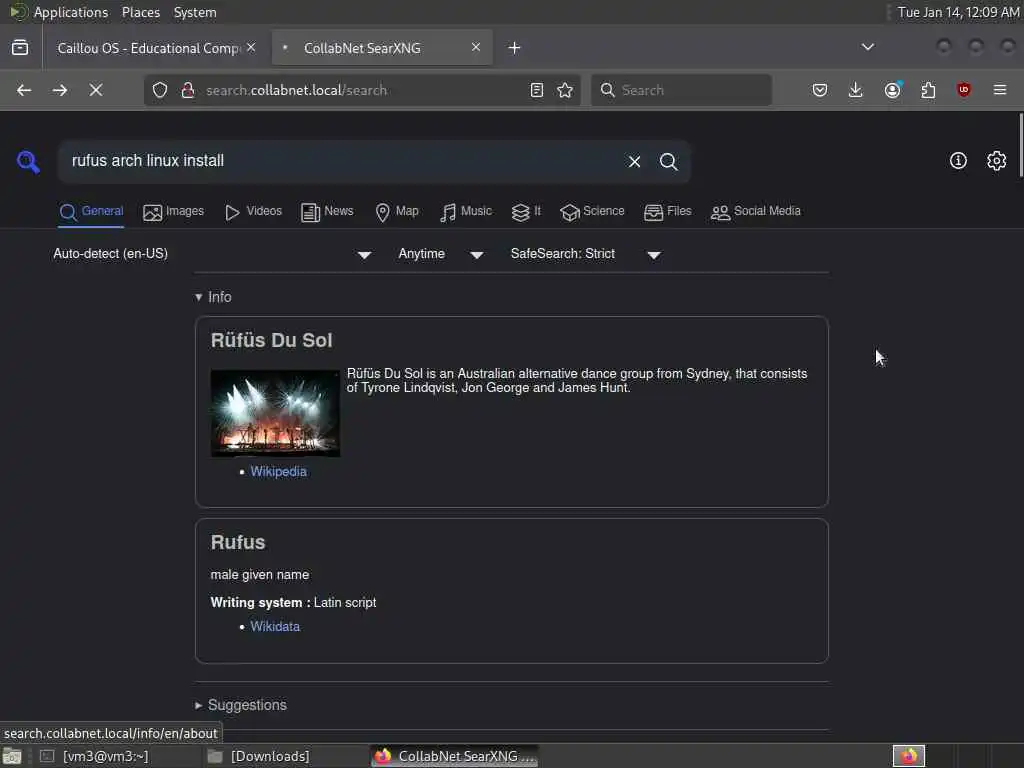Open tracking protection shield icon
Viewport: 1024px width, 768px height.
tap(160, 90)
